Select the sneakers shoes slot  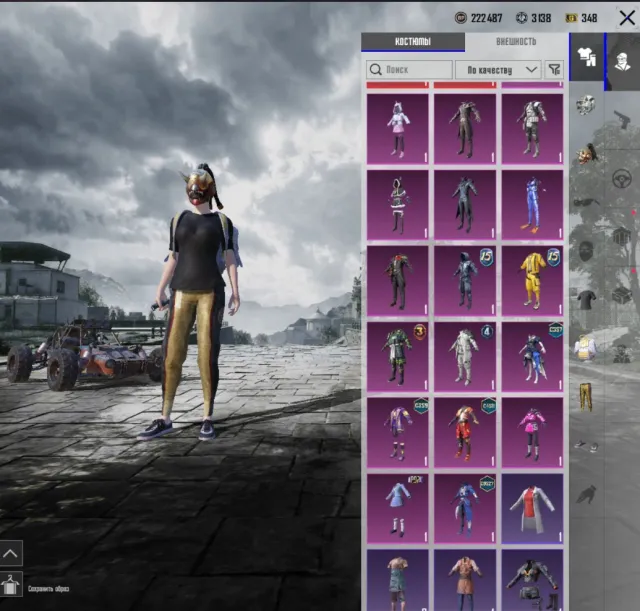pos(586,445)
